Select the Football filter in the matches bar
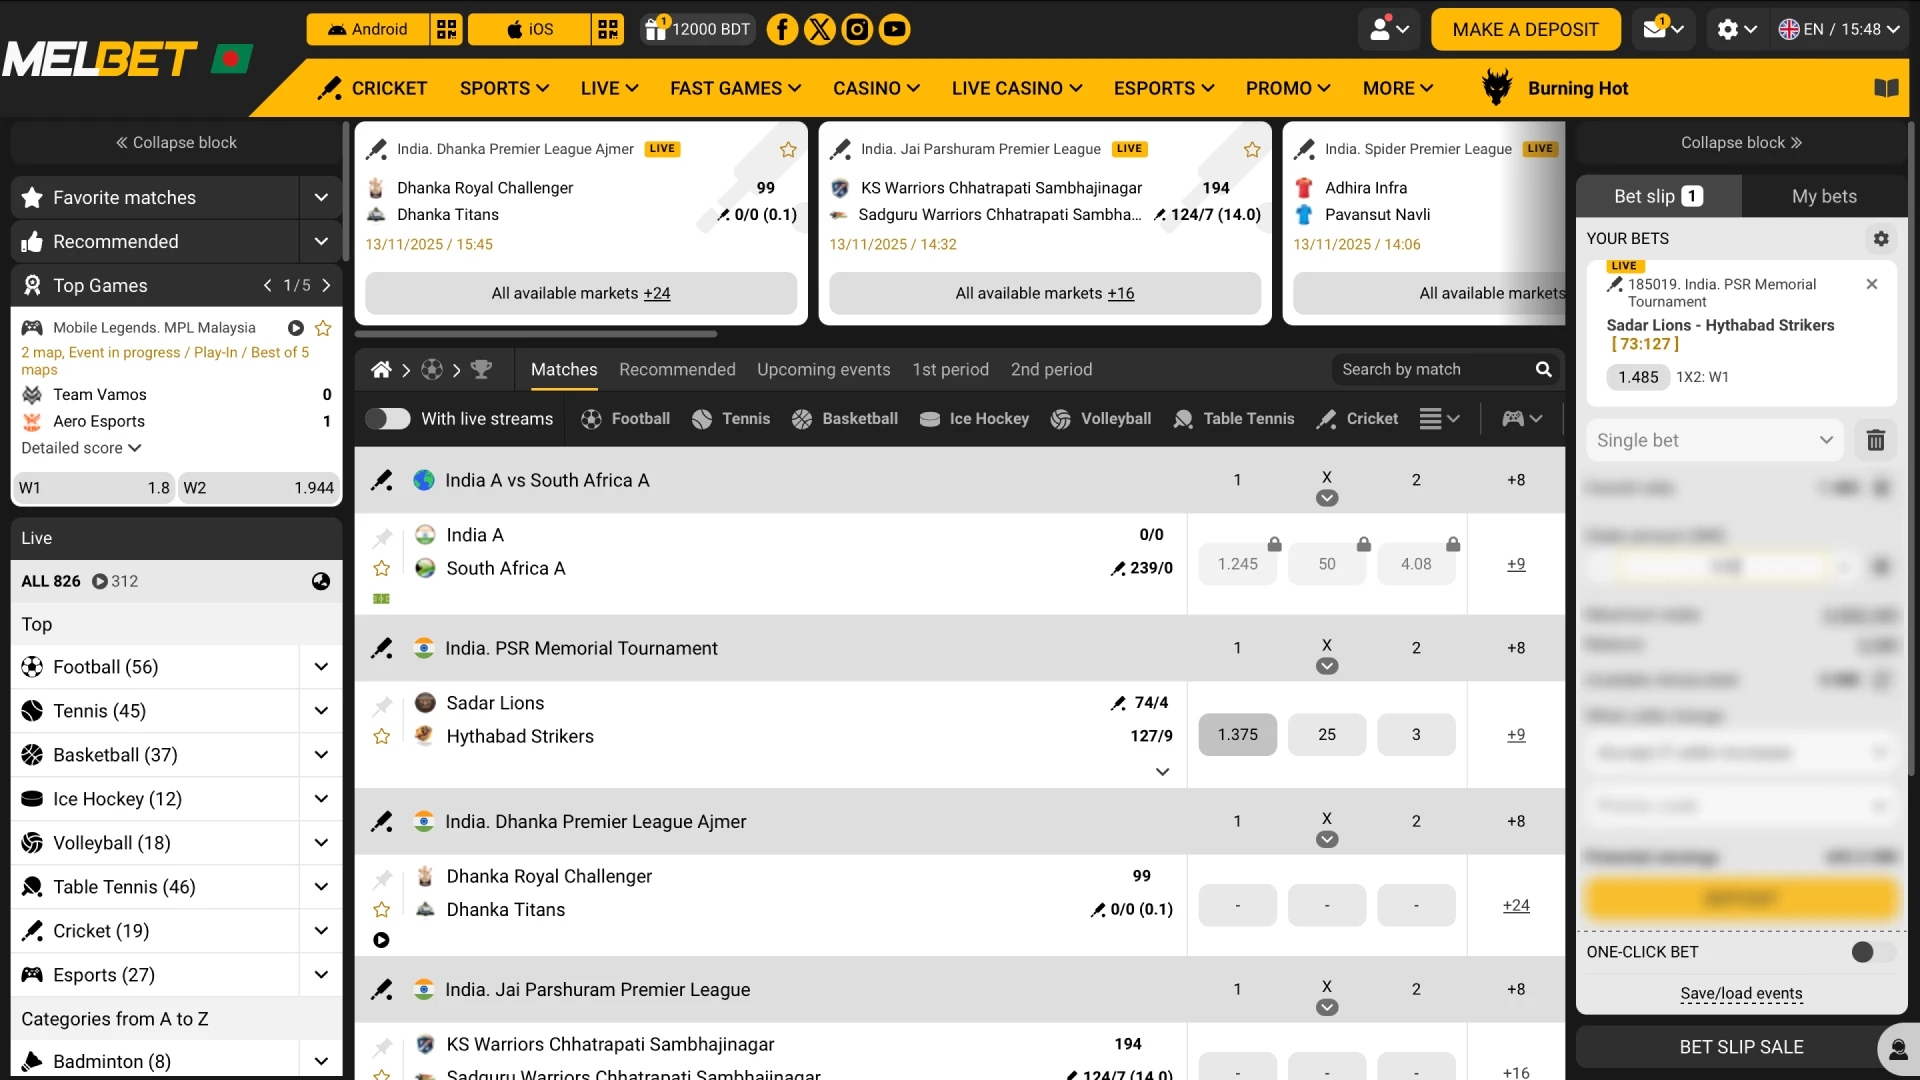The height and width of the screenshot is (1080, 1920). pyautogui.click(x=625, y=419)
